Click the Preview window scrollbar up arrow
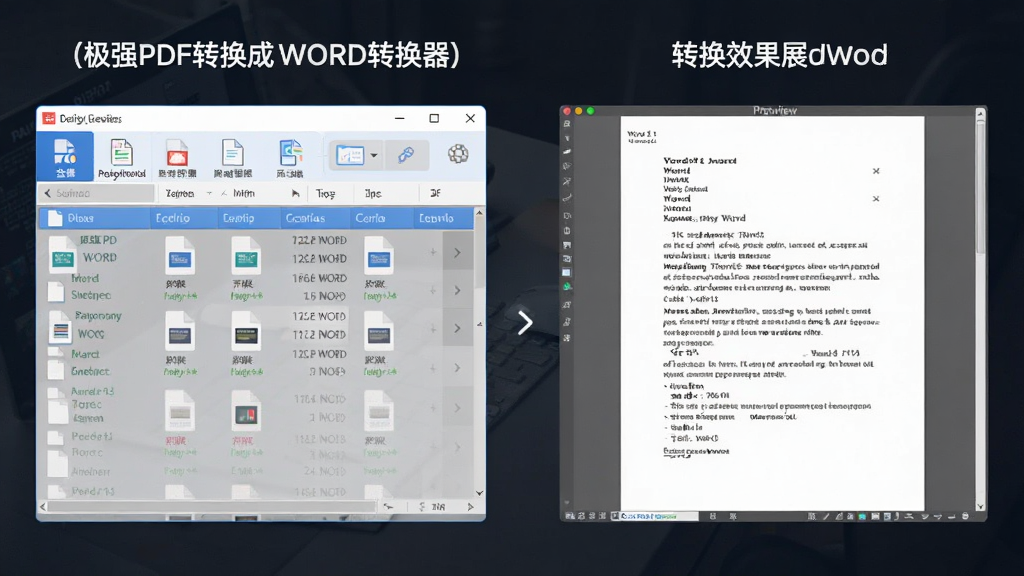The width and height of the screenshot is (1024, 576). [x=980, y=114]
